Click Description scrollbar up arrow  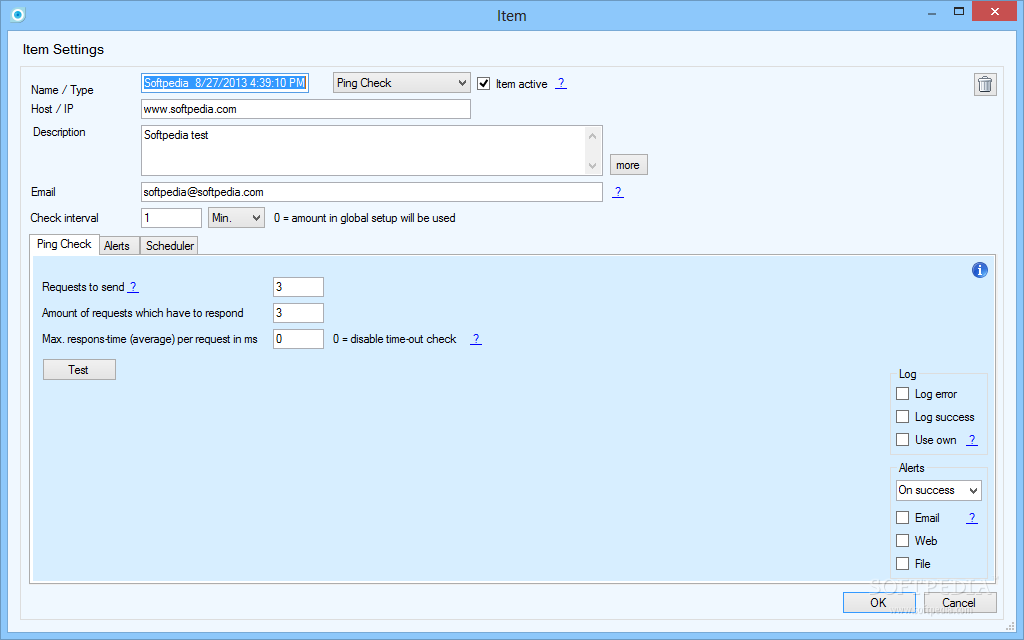(592, 136)
